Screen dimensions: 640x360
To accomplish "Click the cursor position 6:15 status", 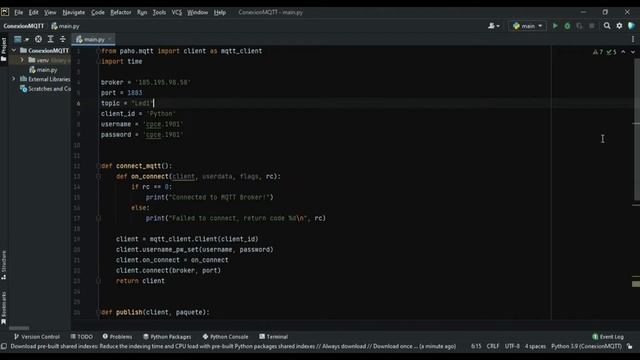I will [476, 347].
